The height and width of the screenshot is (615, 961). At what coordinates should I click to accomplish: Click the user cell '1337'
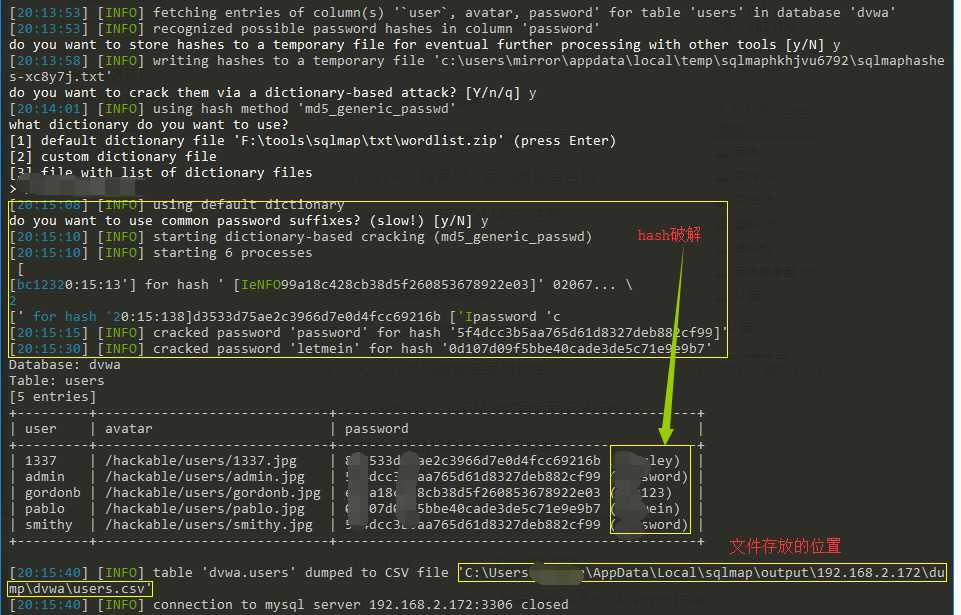(40, 460)
